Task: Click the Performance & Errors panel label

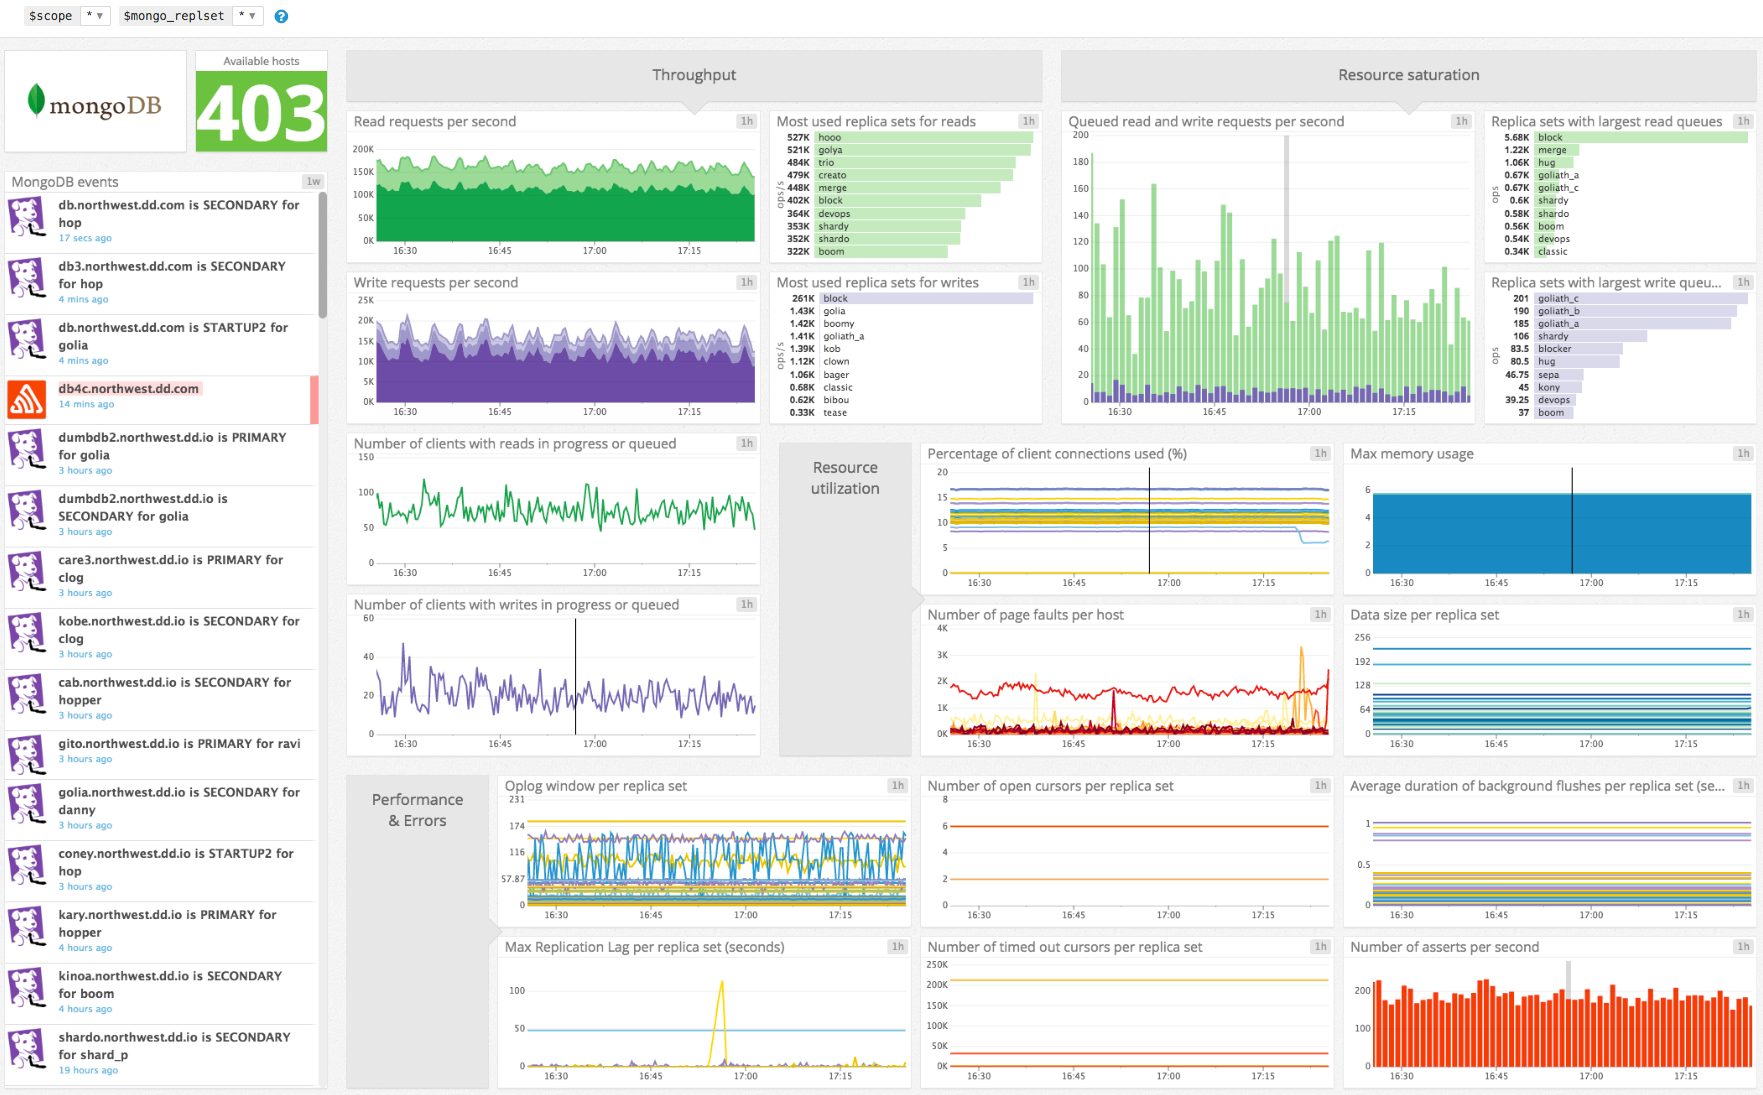Action: [416, 810]
